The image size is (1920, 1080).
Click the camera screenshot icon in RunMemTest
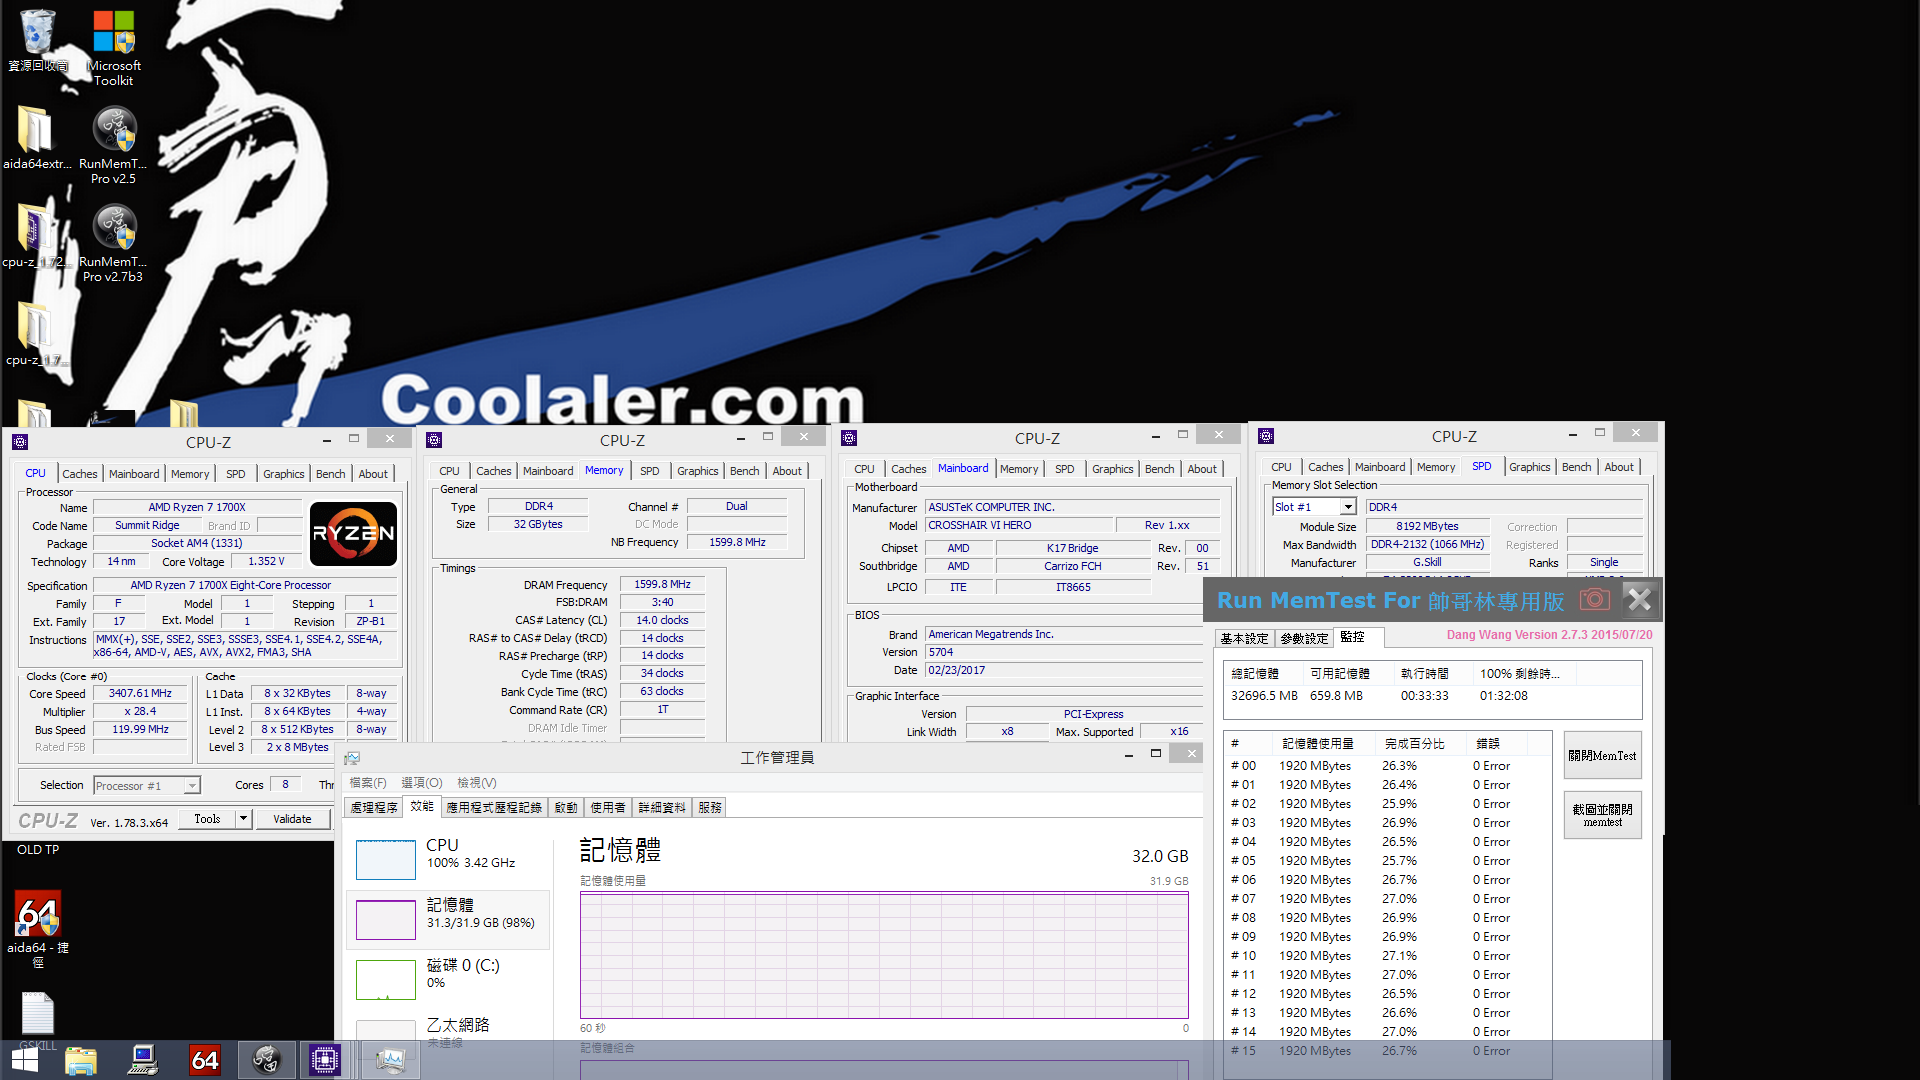1595,600
